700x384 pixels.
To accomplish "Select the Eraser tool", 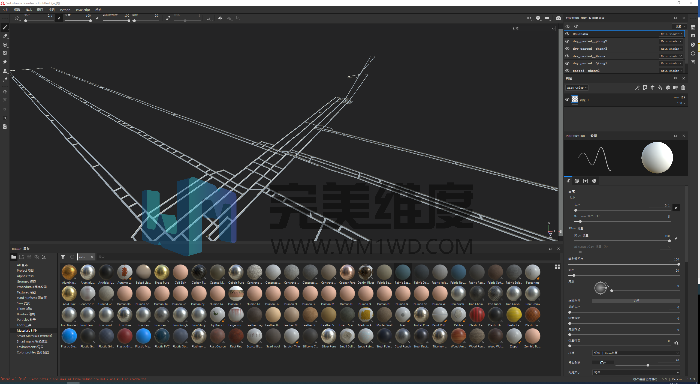I will click(x=5, y=36).
